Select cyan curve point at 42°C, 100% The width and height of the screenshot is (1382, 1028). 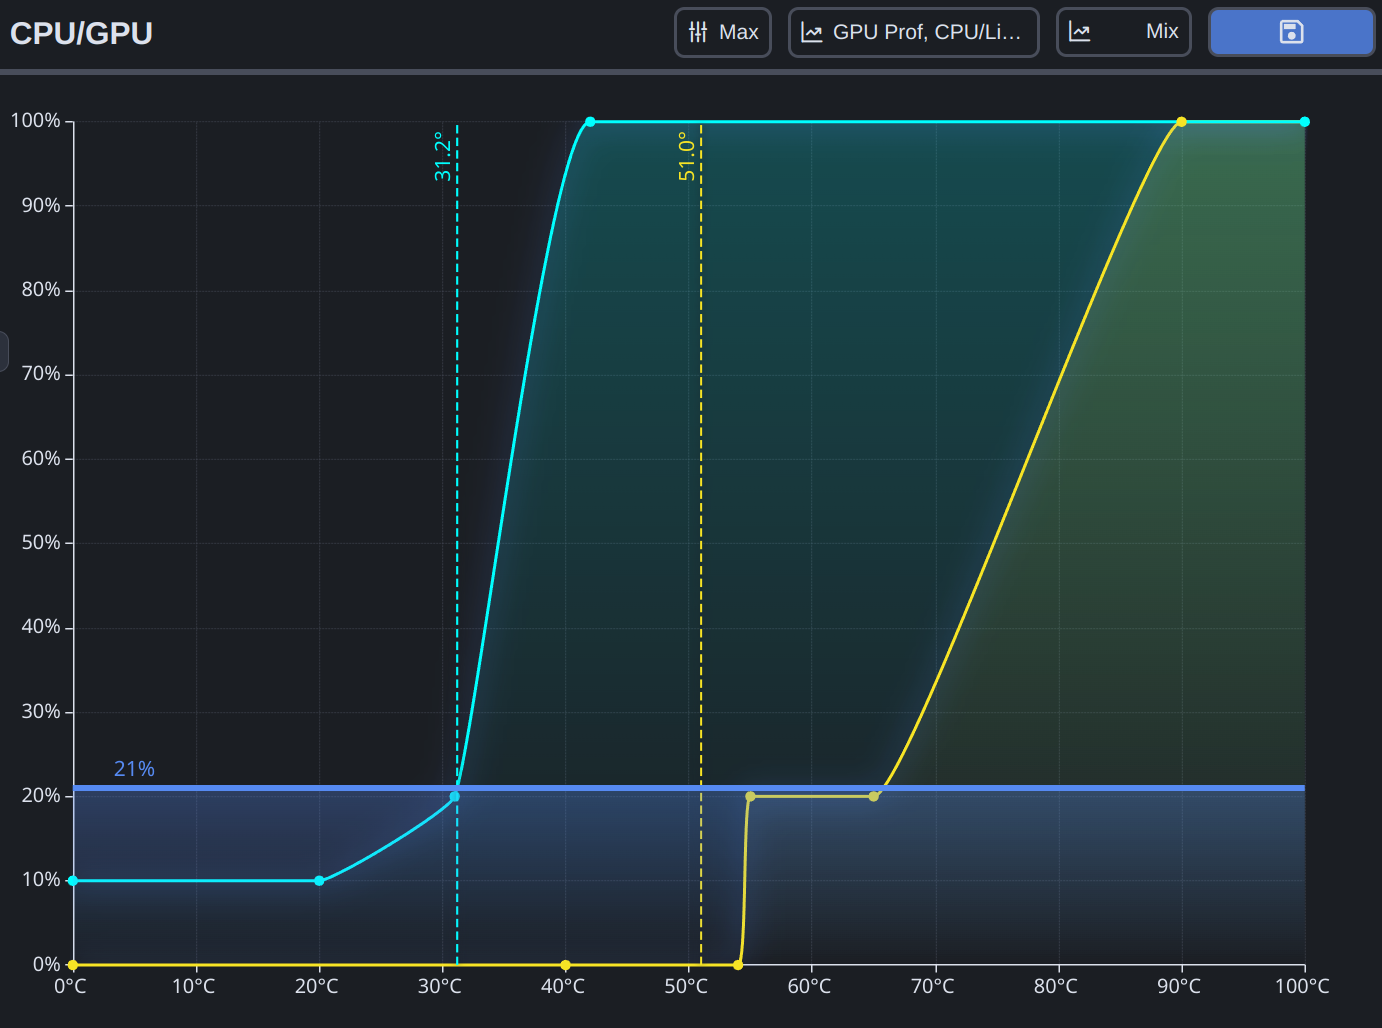click(x=590, y=122)
